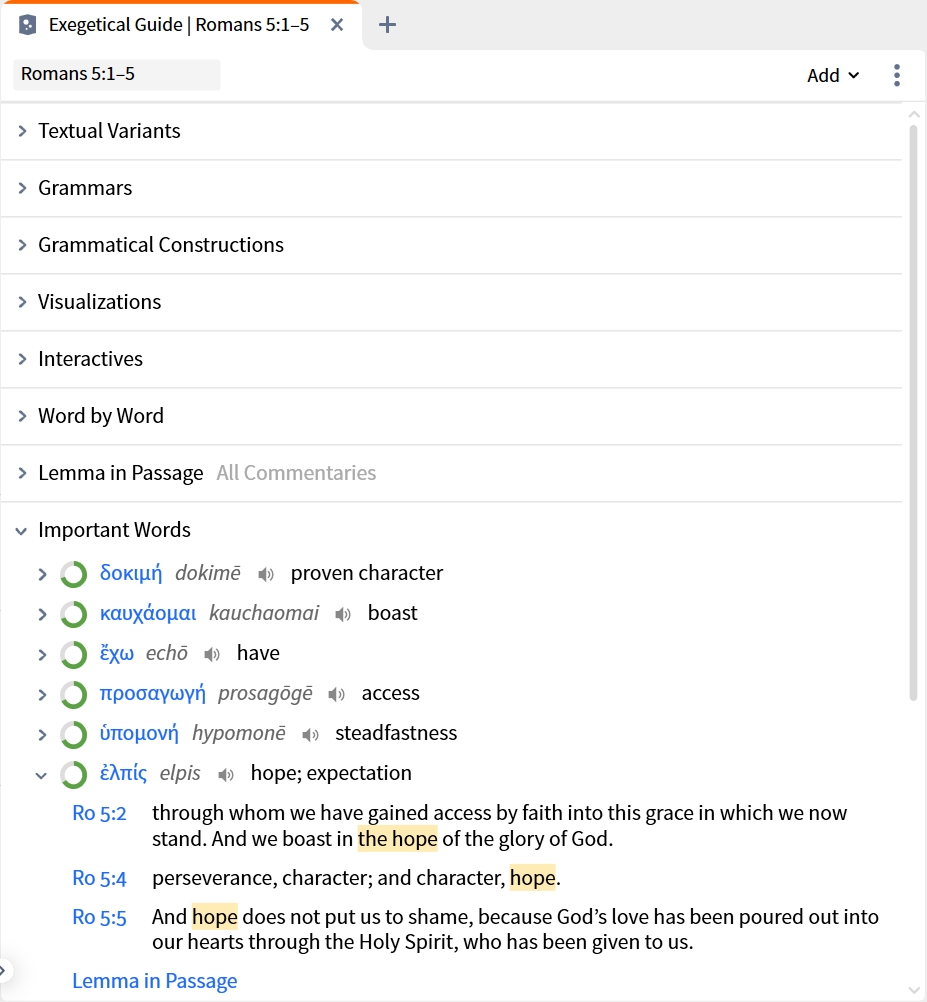Play pronunciation audio for elpis
The image size is (927, 1002).
(x=226, y=775)
